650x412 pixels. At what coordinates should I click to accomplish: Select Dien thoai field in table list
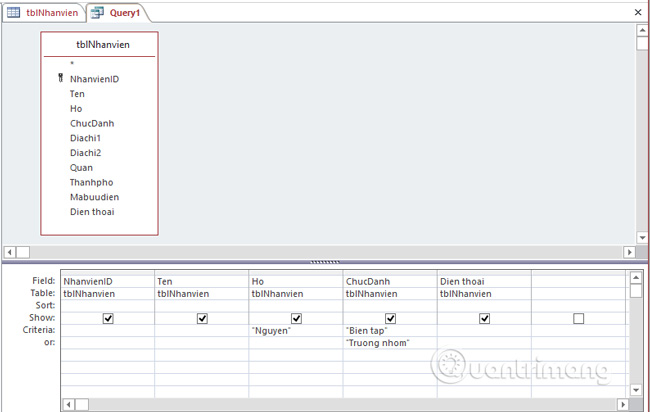coord(92,212)
